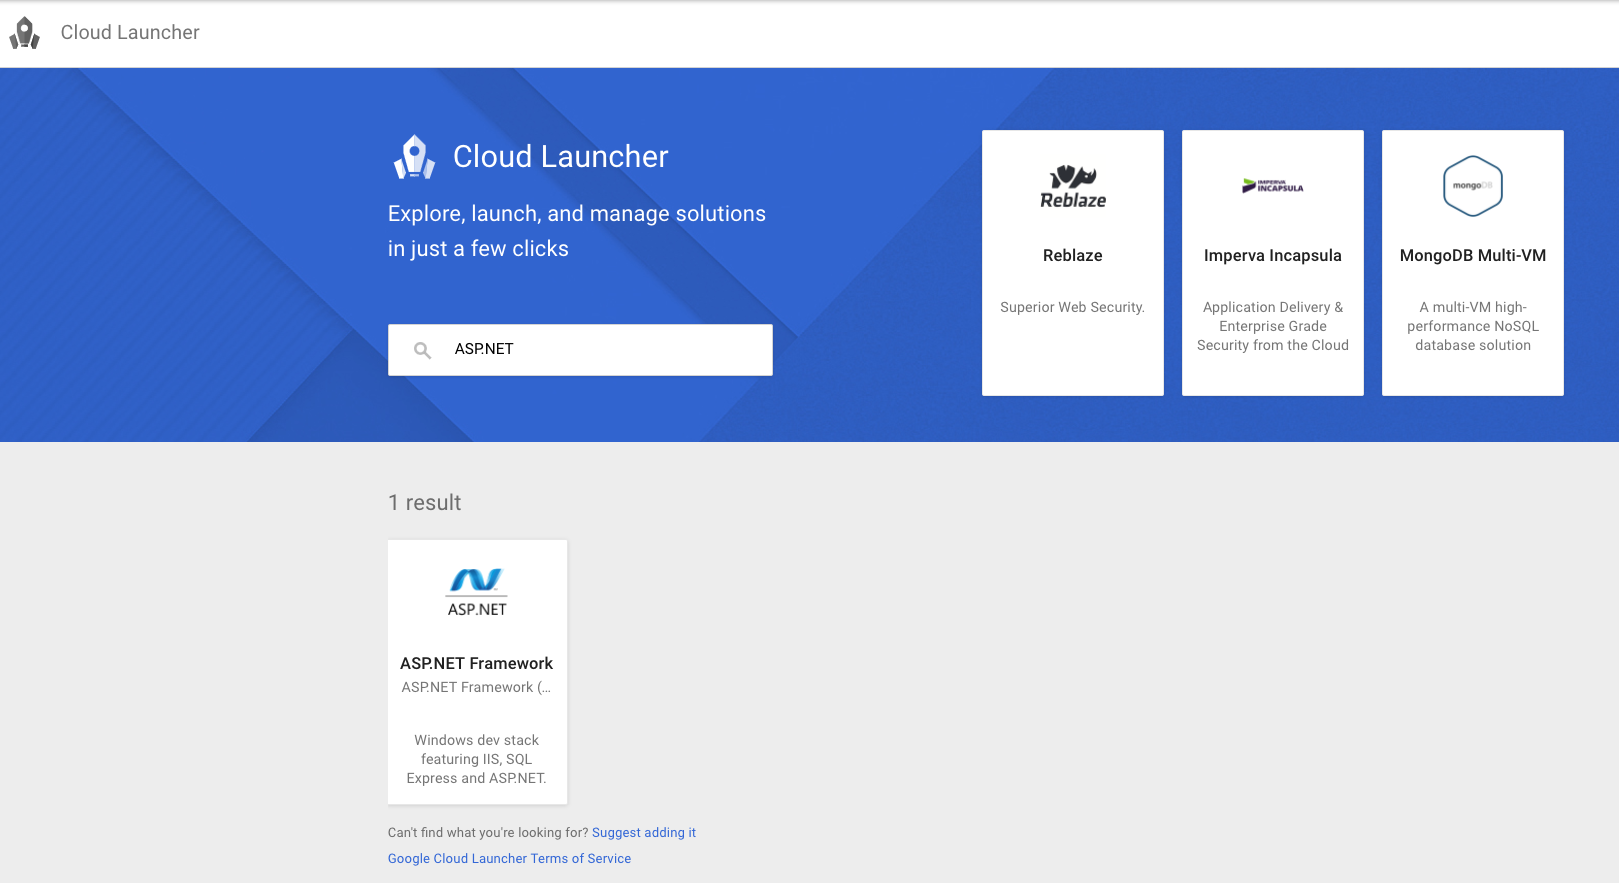Open the Reblaze solution title

(1072, 256)
